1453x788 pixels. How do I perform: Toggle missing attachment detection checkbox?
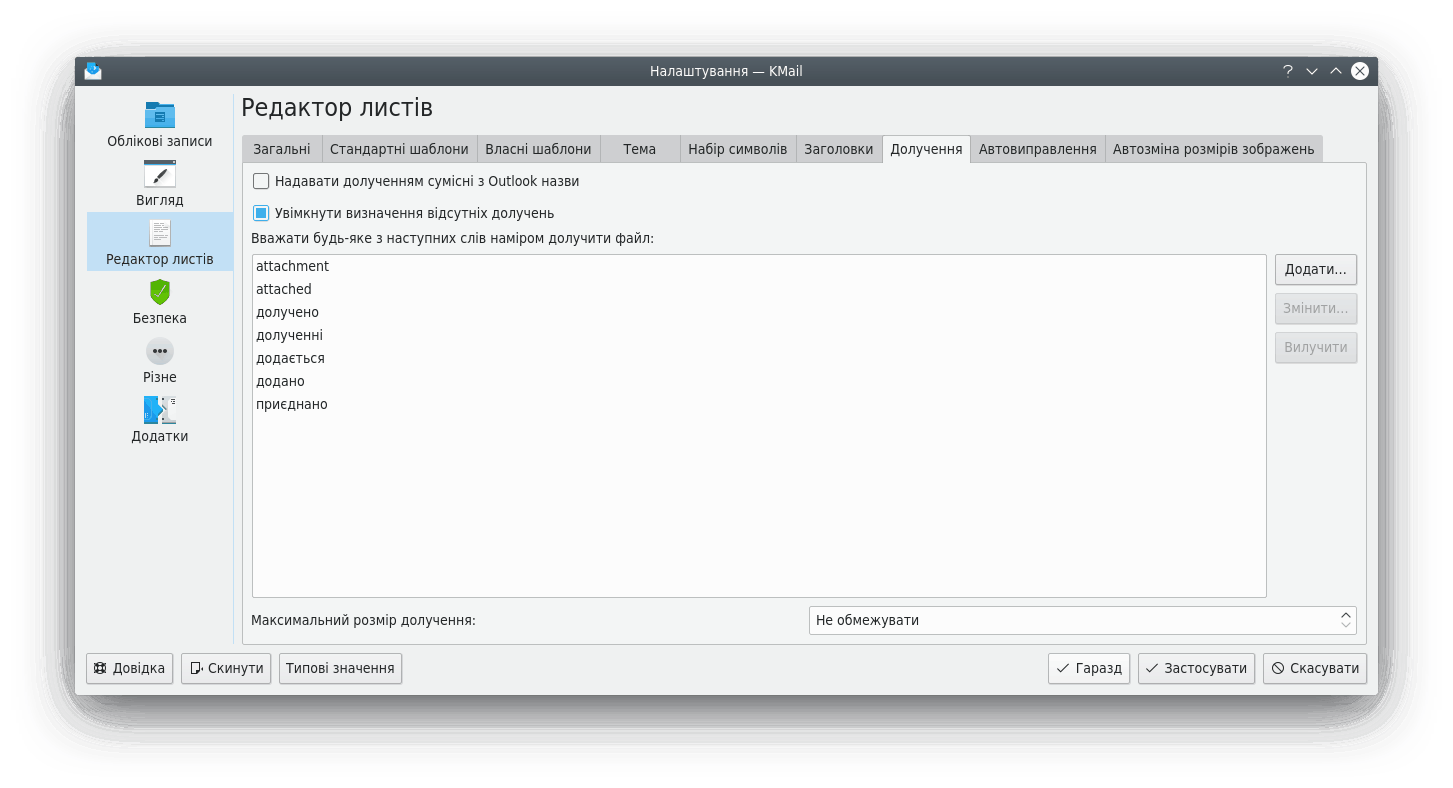coord(261,213)
